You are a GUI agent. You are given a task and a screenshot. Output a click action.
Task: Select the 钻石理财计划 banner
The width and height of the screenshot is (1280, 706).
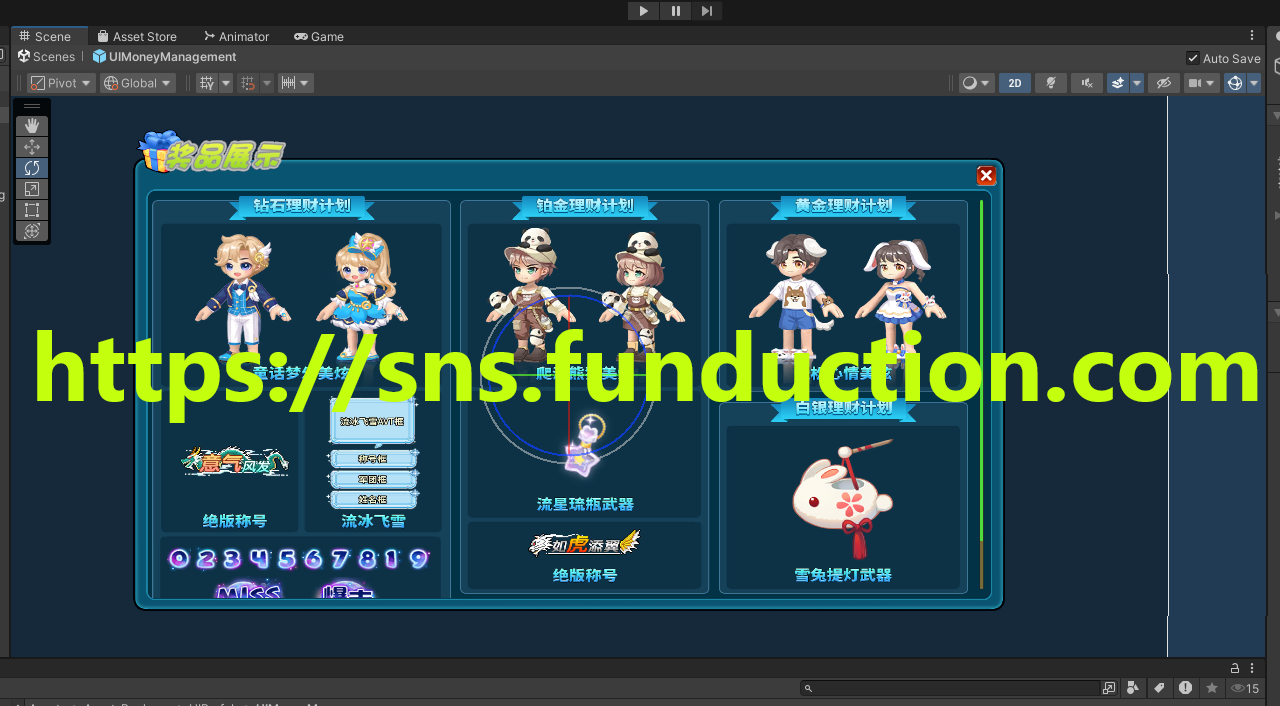(301, 206)
